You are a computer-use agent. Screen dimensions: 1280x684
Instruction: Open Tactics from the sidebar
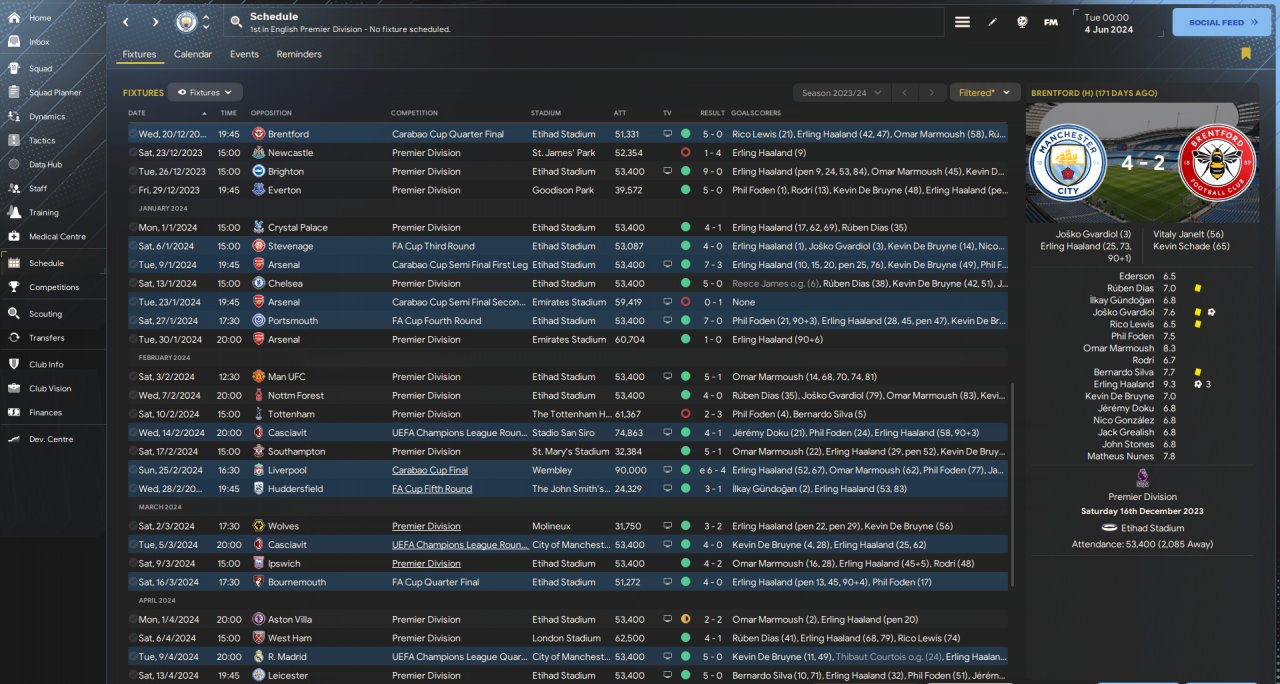(x=42, y=140)
